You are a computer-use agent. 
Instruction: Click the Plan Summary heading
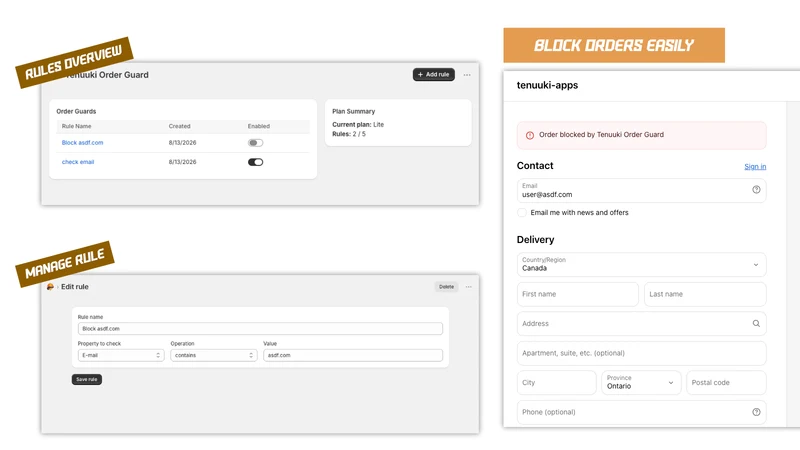point(354,111)
